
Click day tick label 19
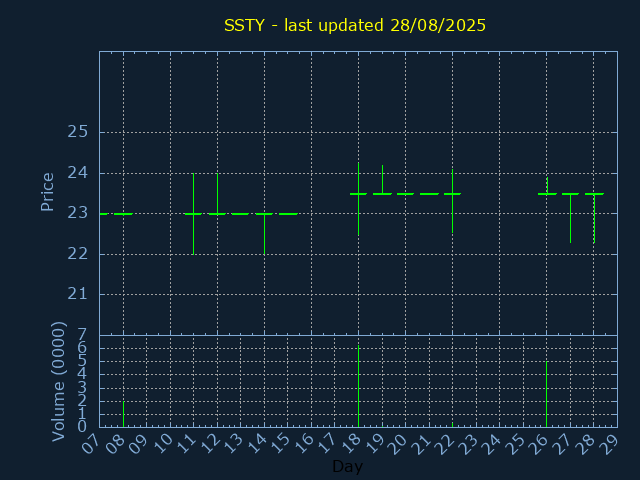[x=375, y=443]
